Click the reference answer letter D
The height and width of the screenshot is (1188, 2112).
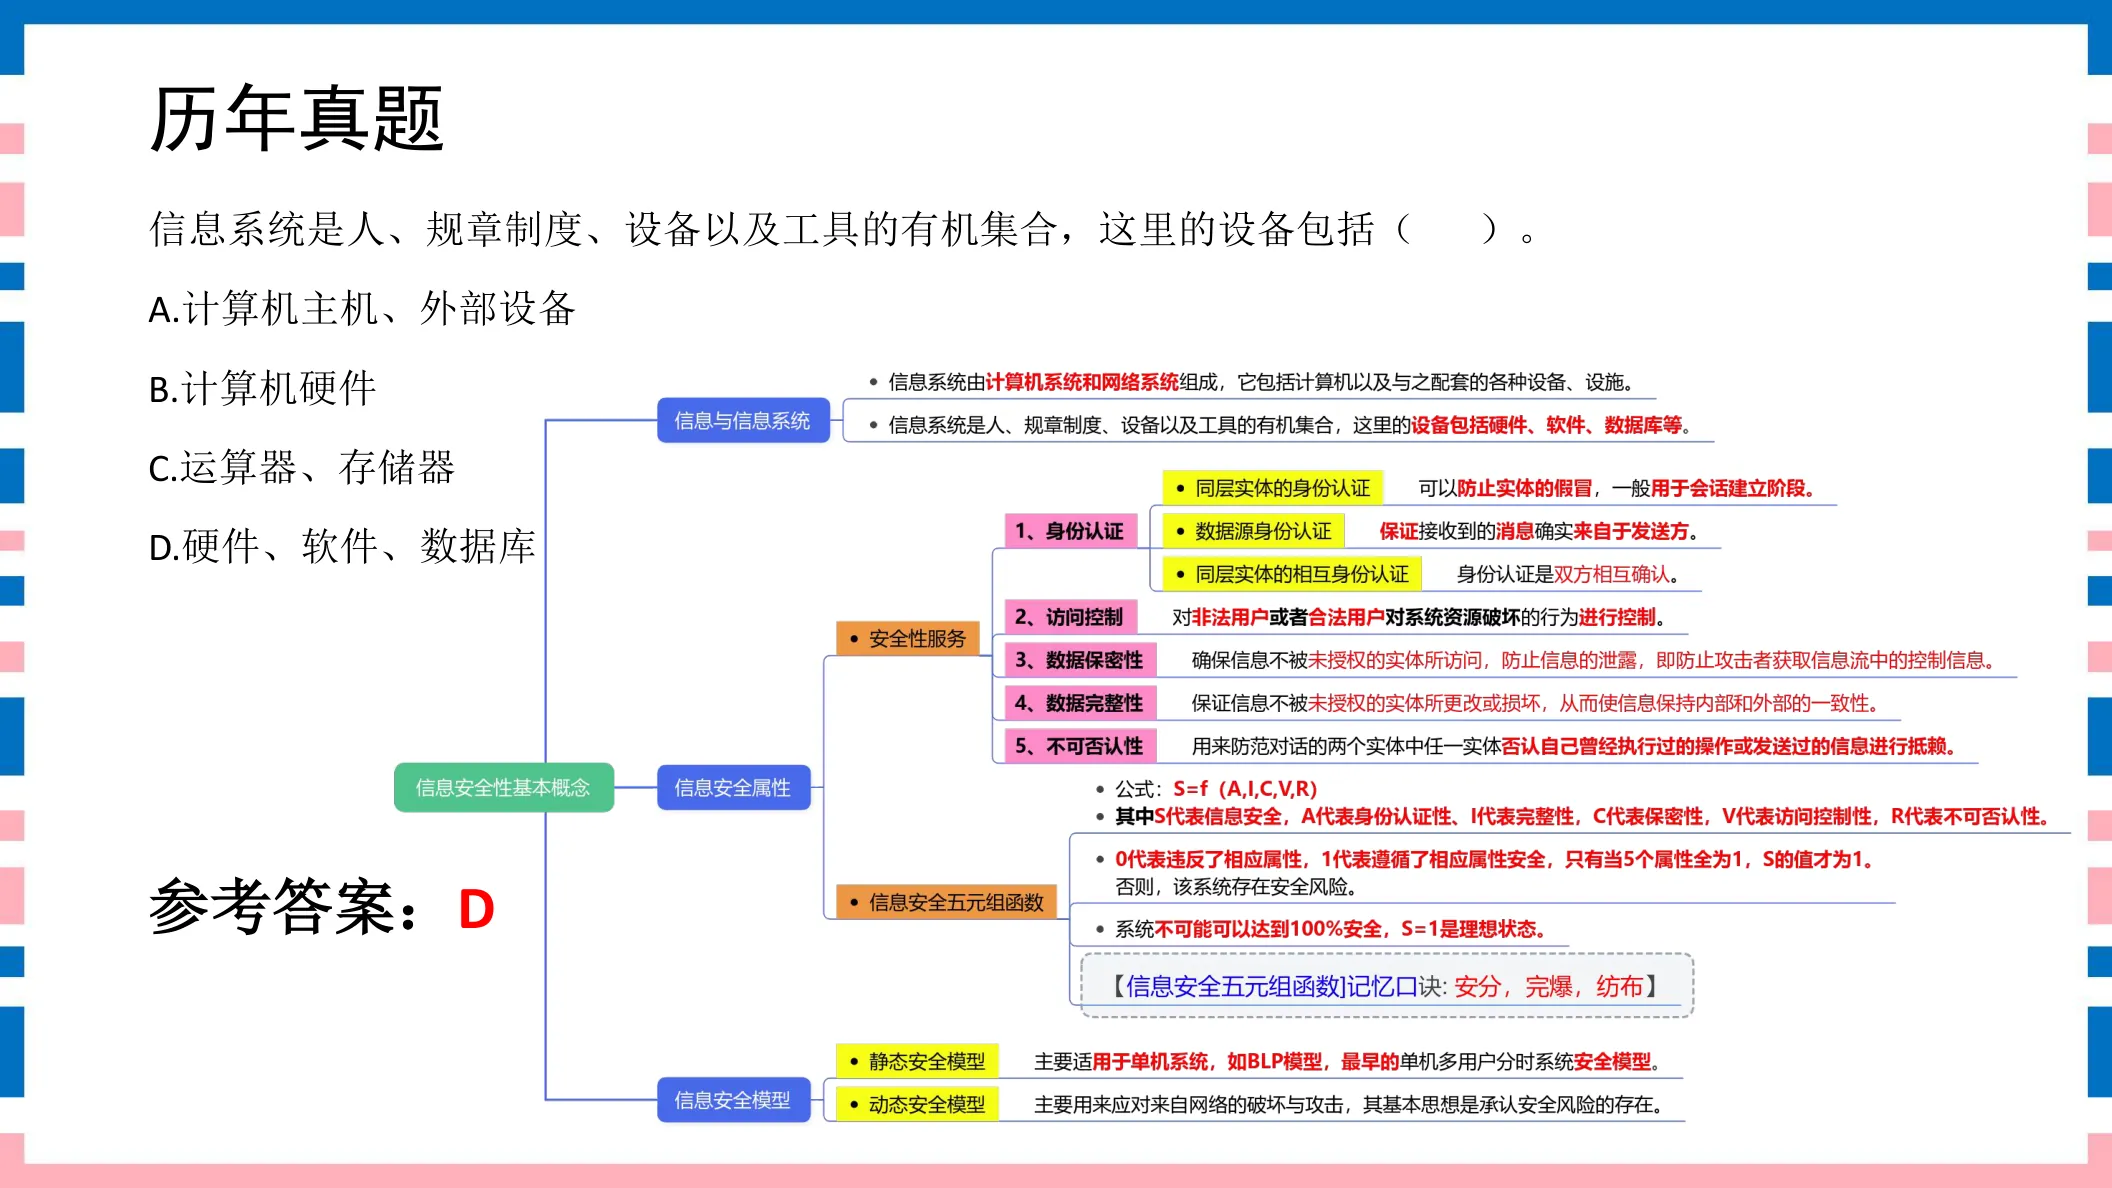pos(476,909)
